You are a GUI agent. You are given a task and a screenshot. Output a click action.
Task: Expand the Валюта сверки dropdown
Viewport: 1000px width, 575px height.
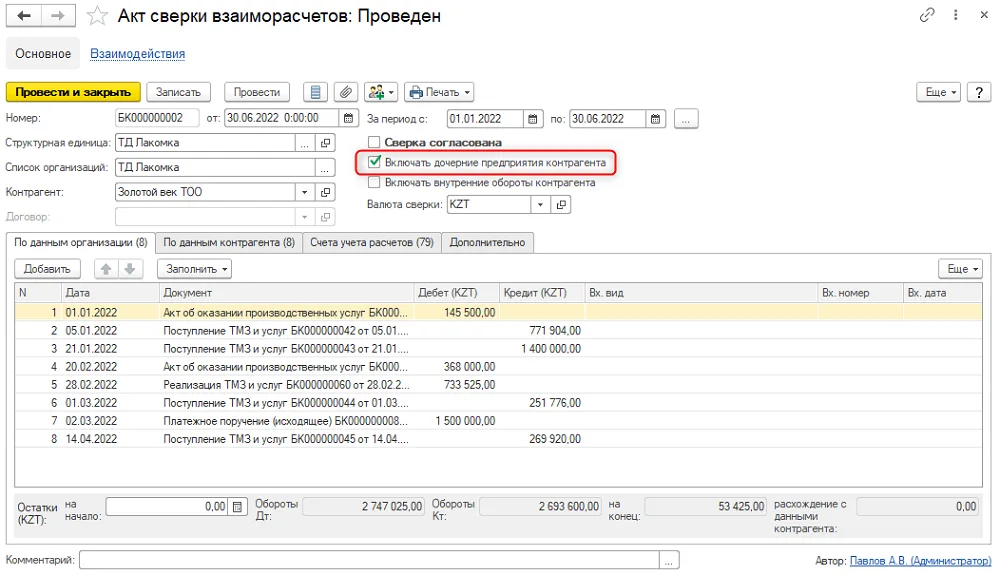pos(540,204)
